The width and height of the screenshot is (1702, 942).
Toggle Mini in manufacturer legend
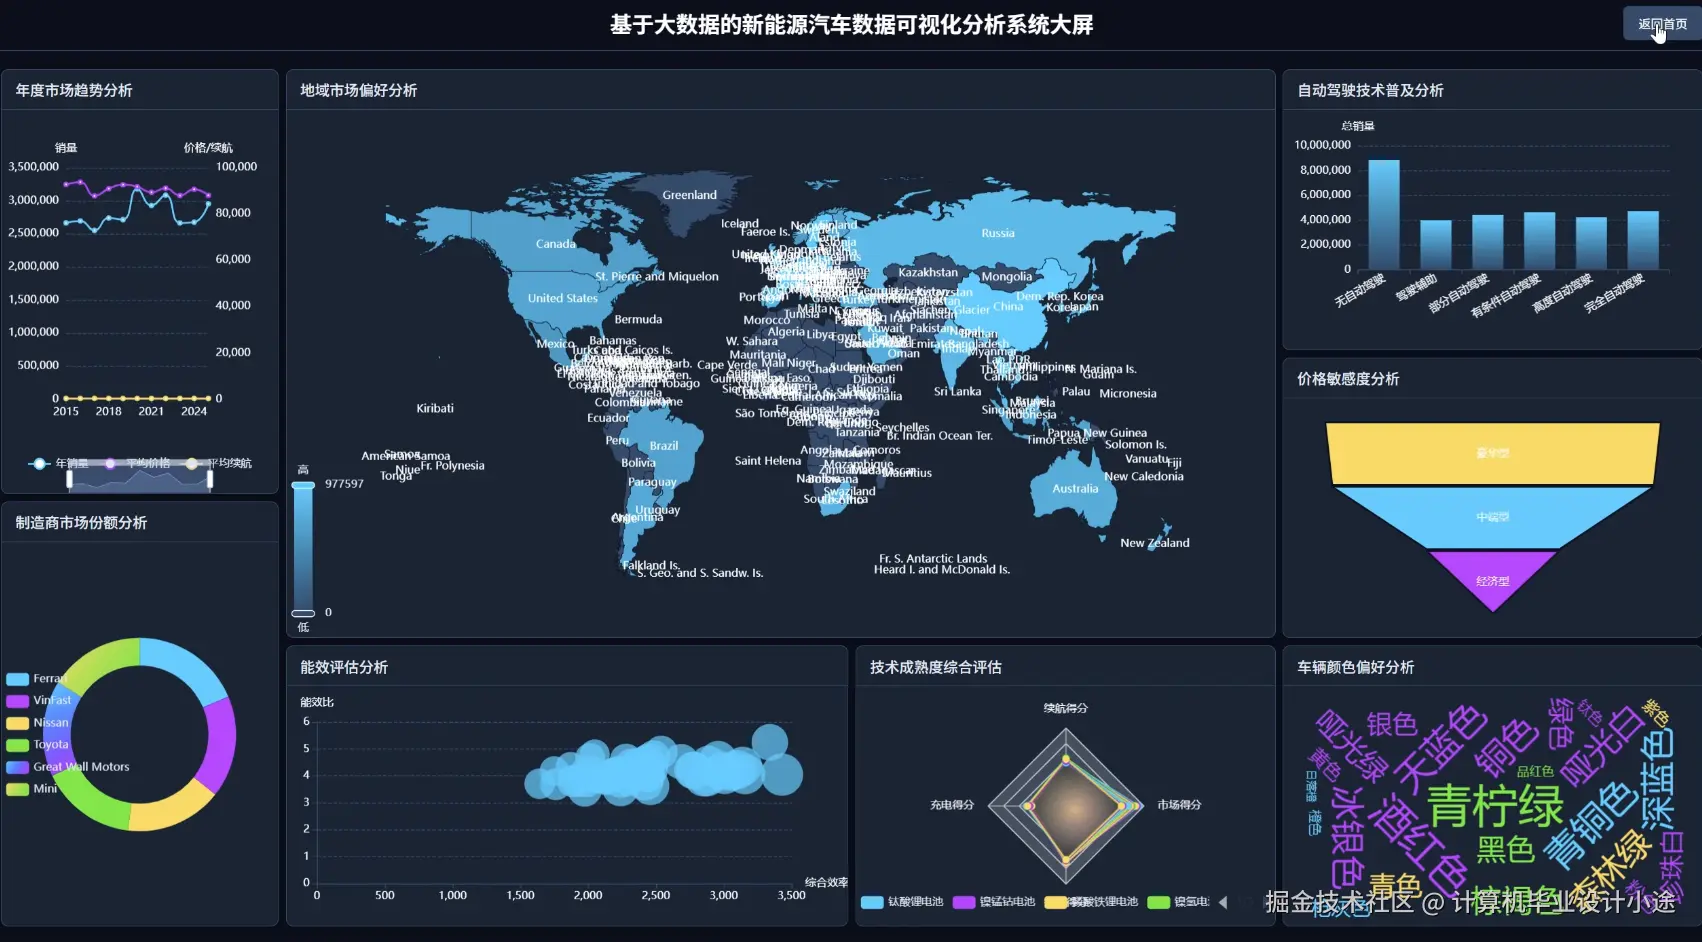[32, 789]
